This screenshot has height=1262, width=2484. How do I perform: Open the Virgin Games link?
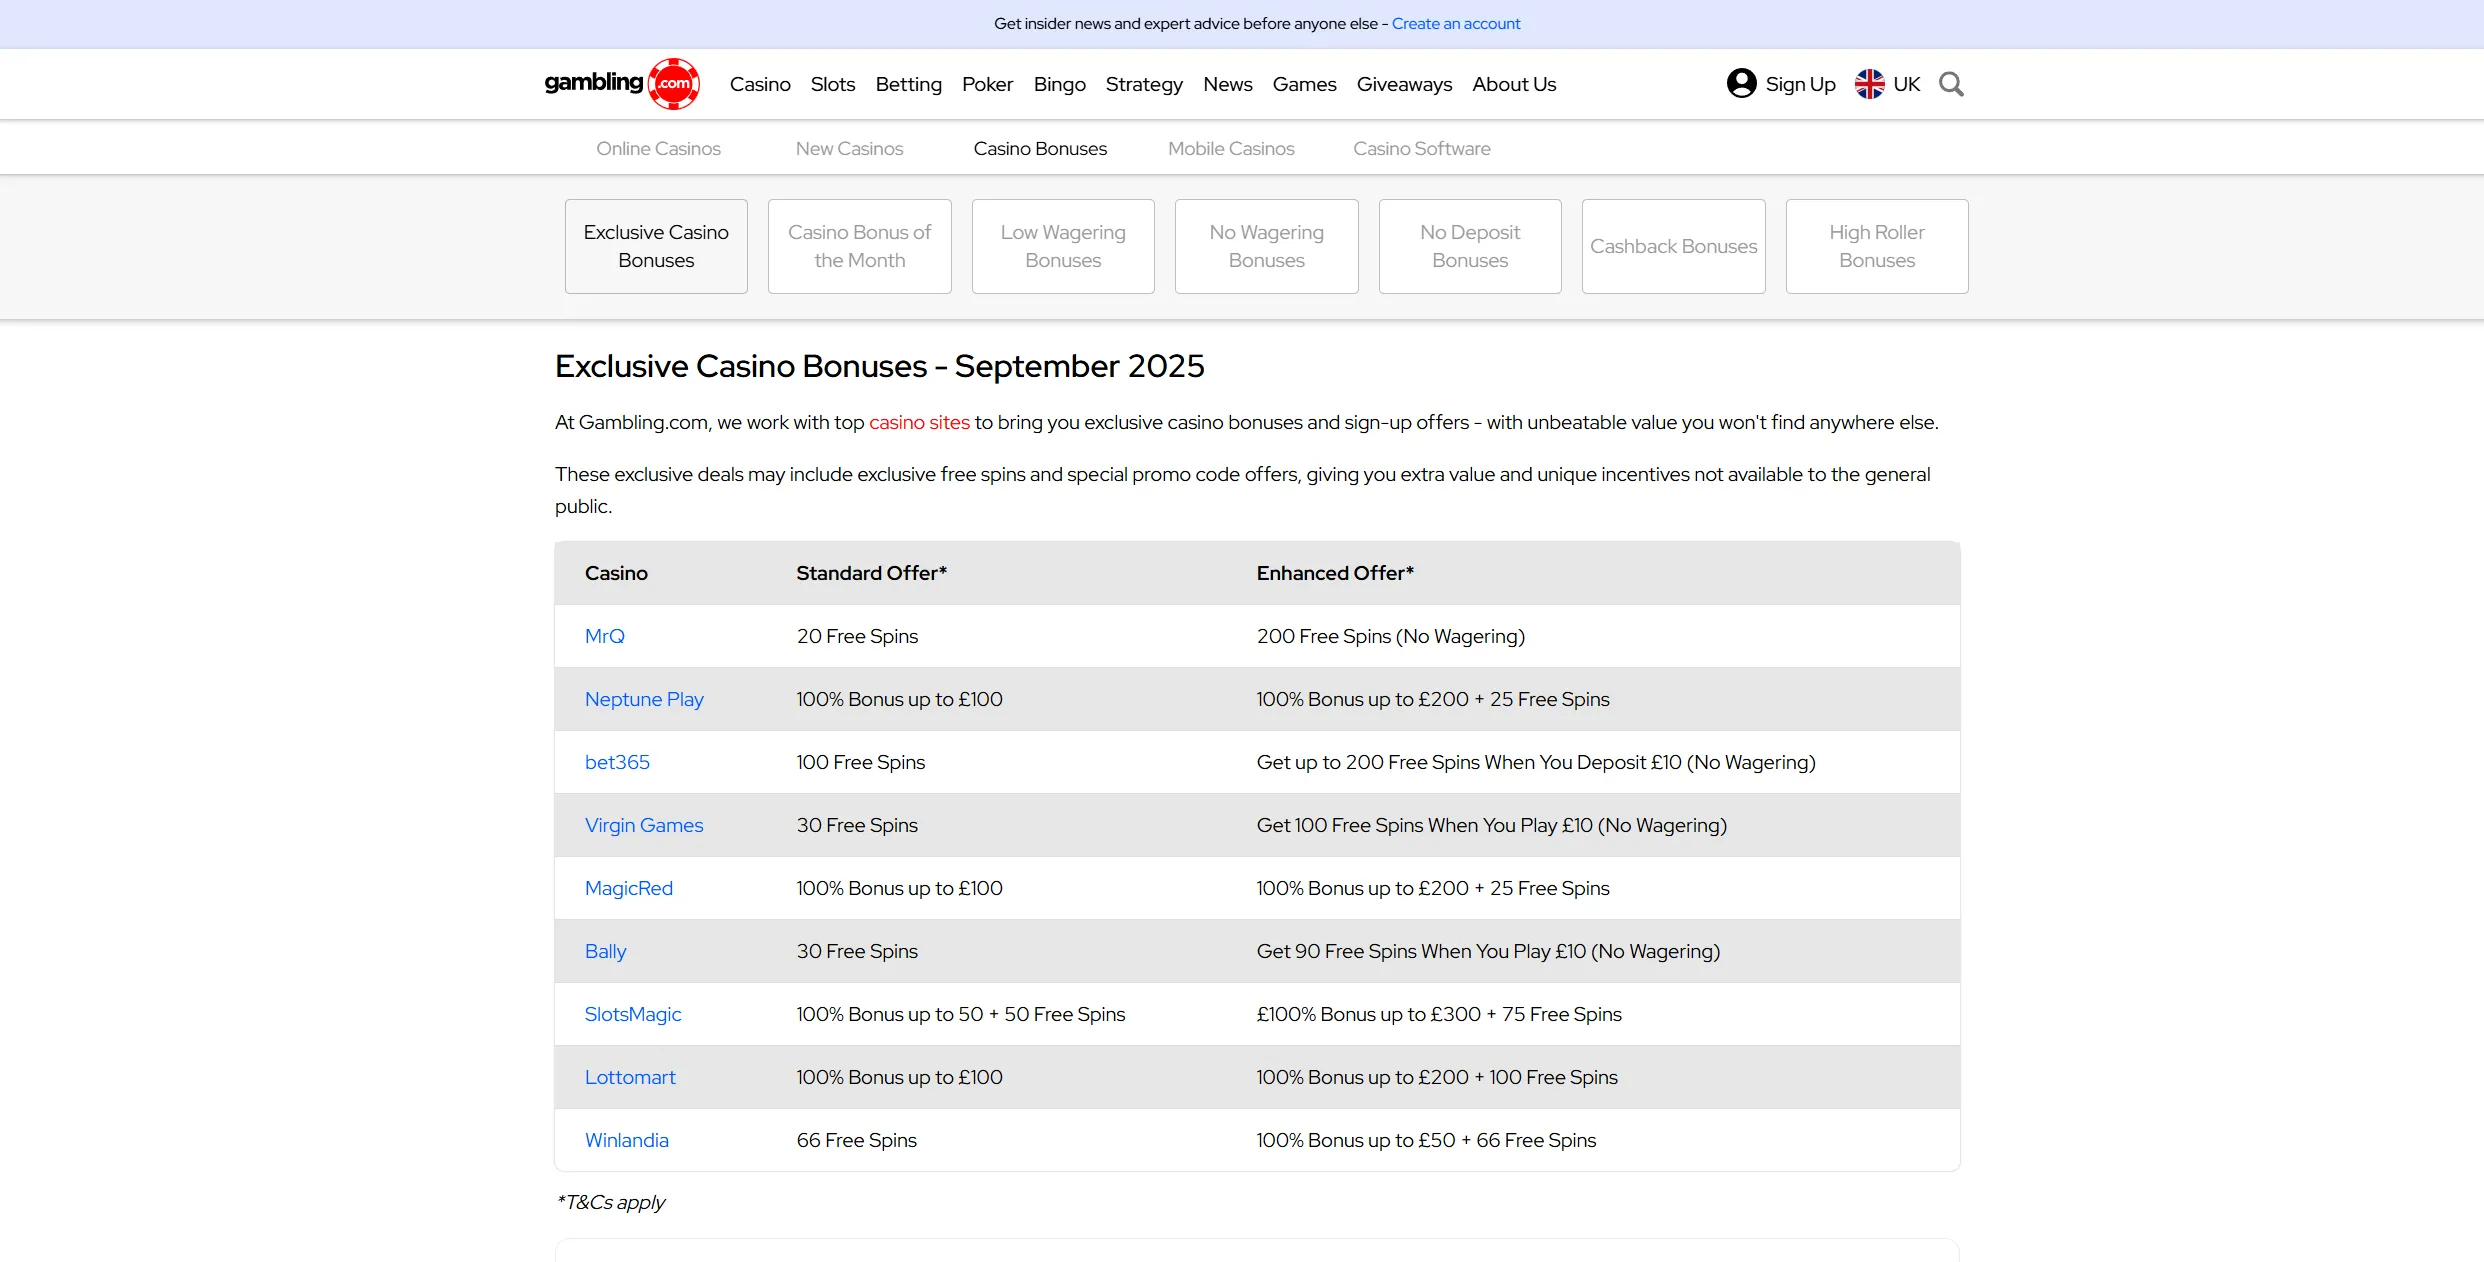644,825
